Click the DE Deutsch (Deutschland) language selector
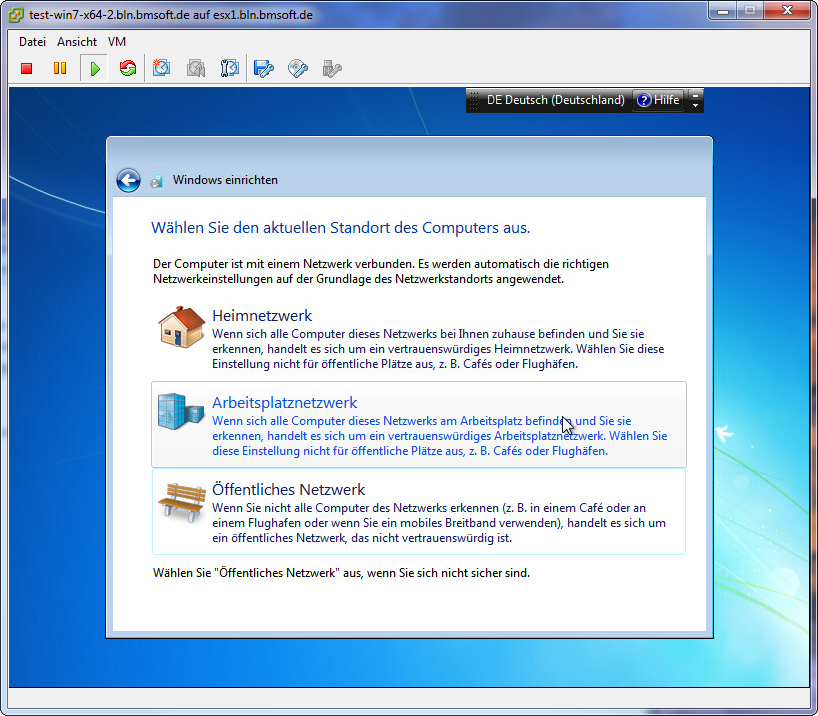Screen dimensions: 818x716 click(x=556, y=100)
